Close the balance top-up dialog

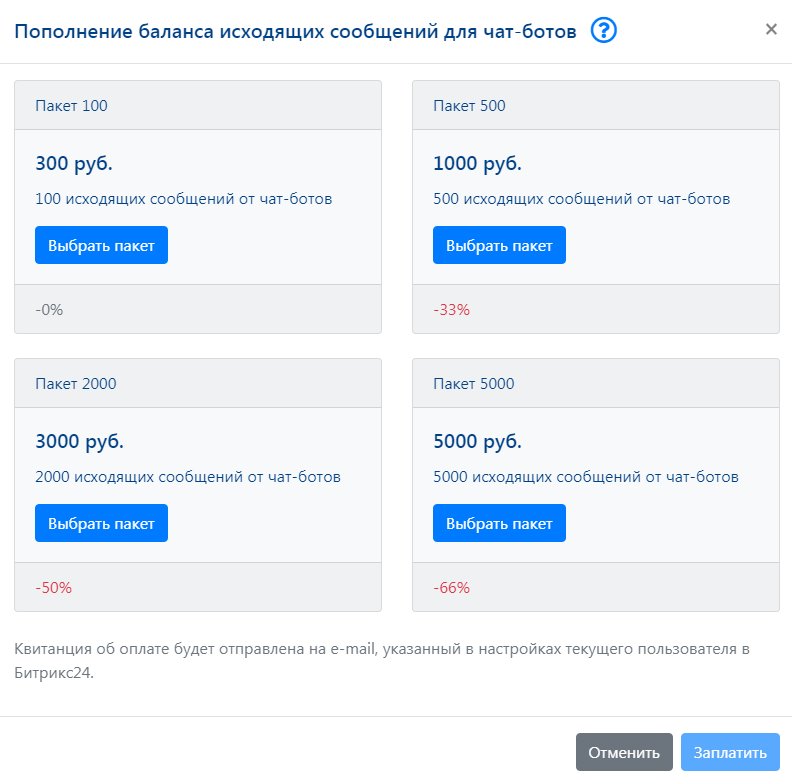[771, 29]
